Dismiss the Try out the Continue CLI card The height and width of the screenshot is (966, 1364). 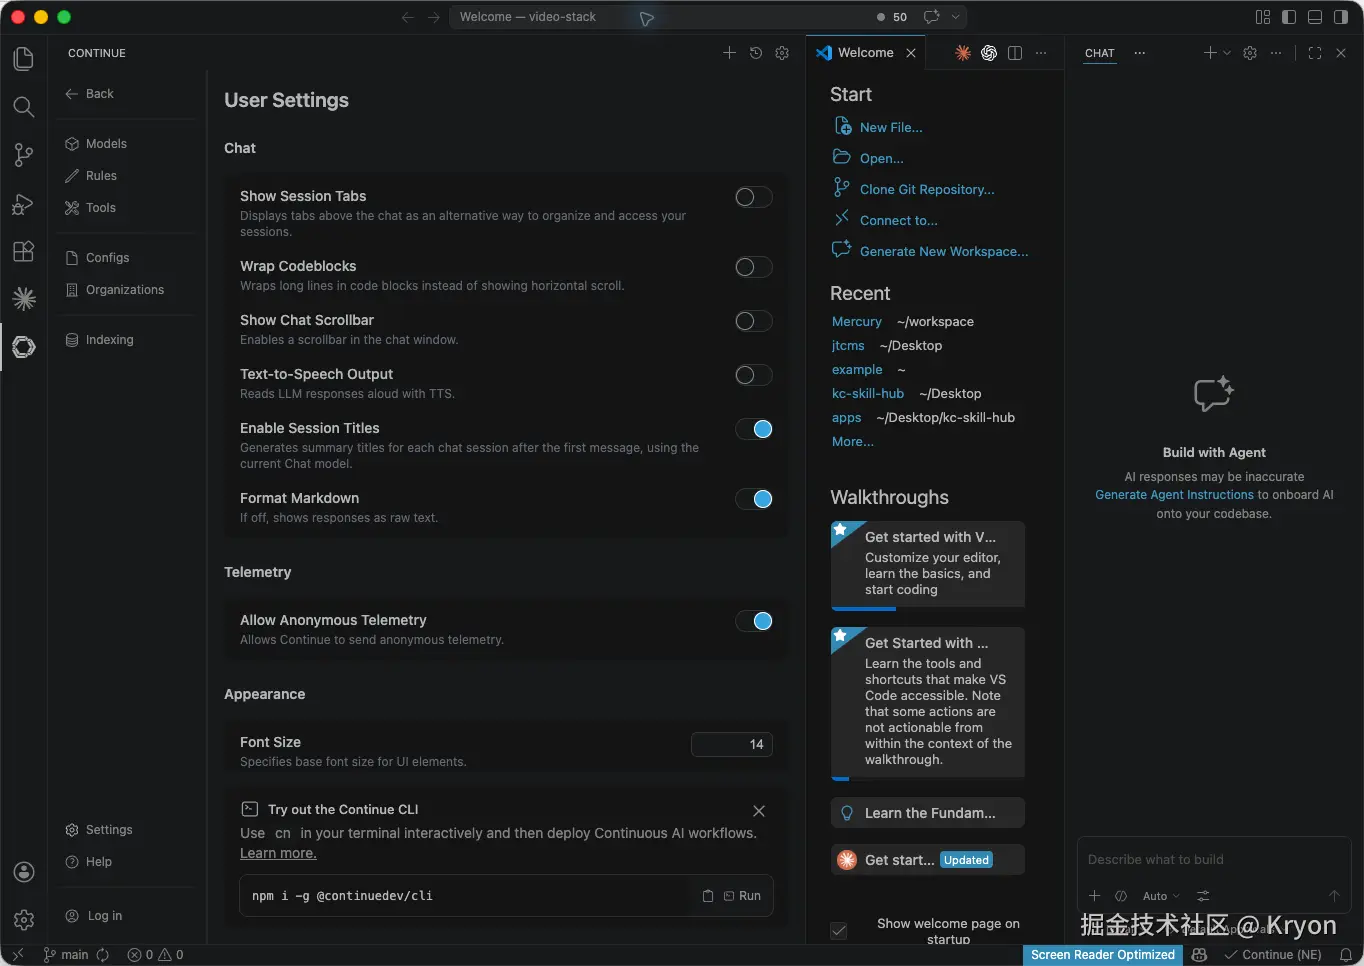759,811
